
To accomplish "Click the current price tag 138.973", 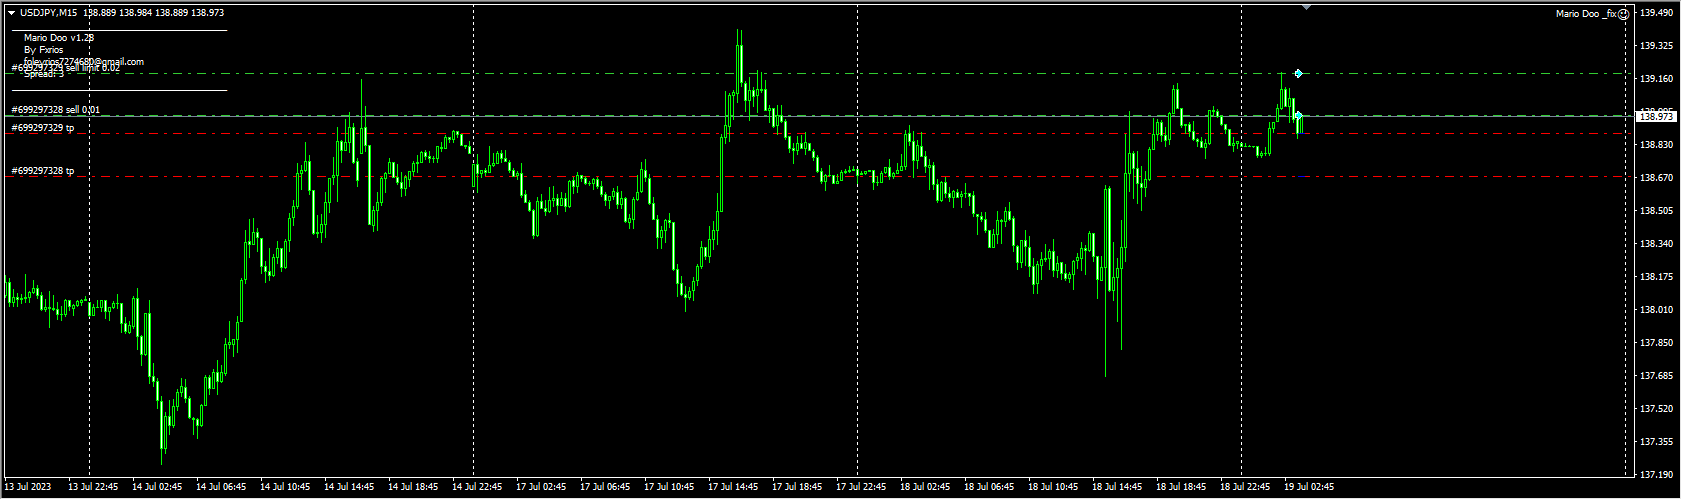I will (1657, 117).
